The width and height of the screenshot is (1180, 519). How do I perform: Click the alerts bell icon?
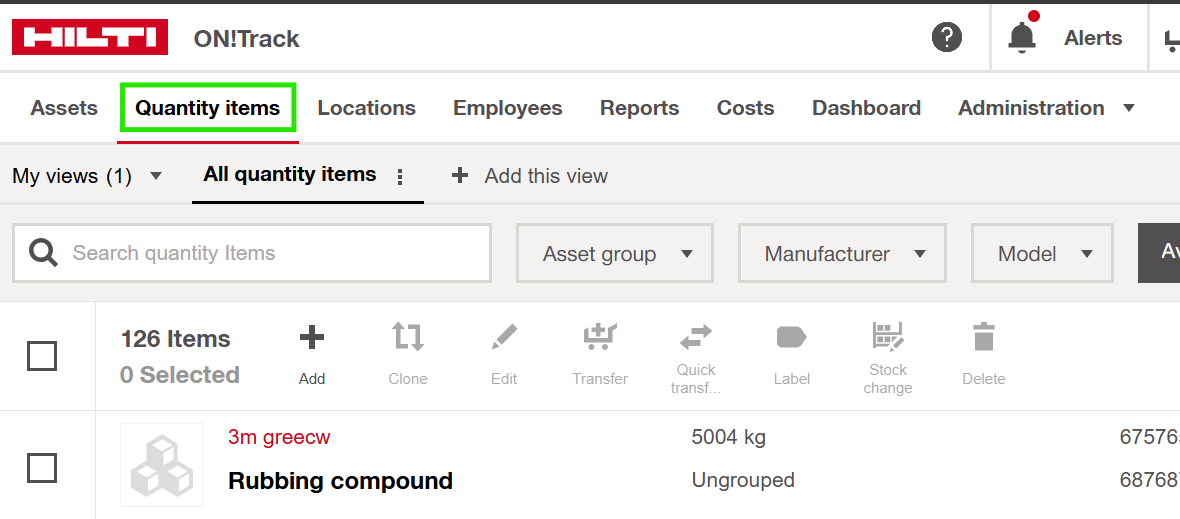(x=1022, y=36)
